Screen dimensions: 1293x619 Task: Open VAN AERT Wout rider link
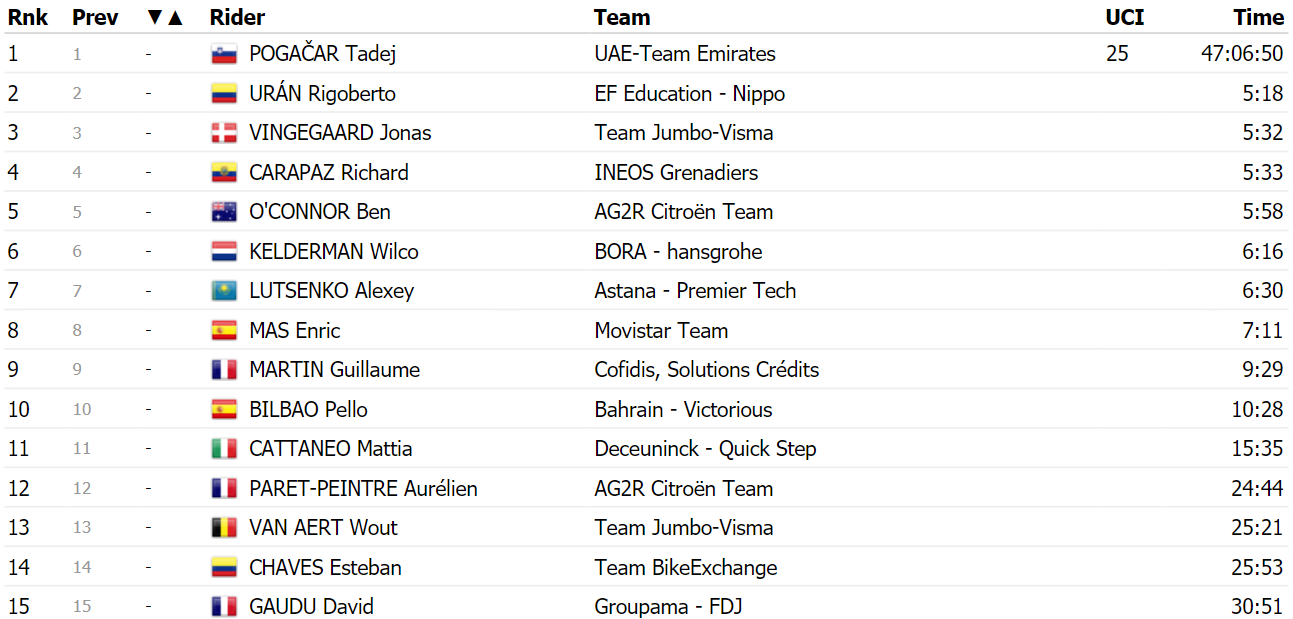323,528
